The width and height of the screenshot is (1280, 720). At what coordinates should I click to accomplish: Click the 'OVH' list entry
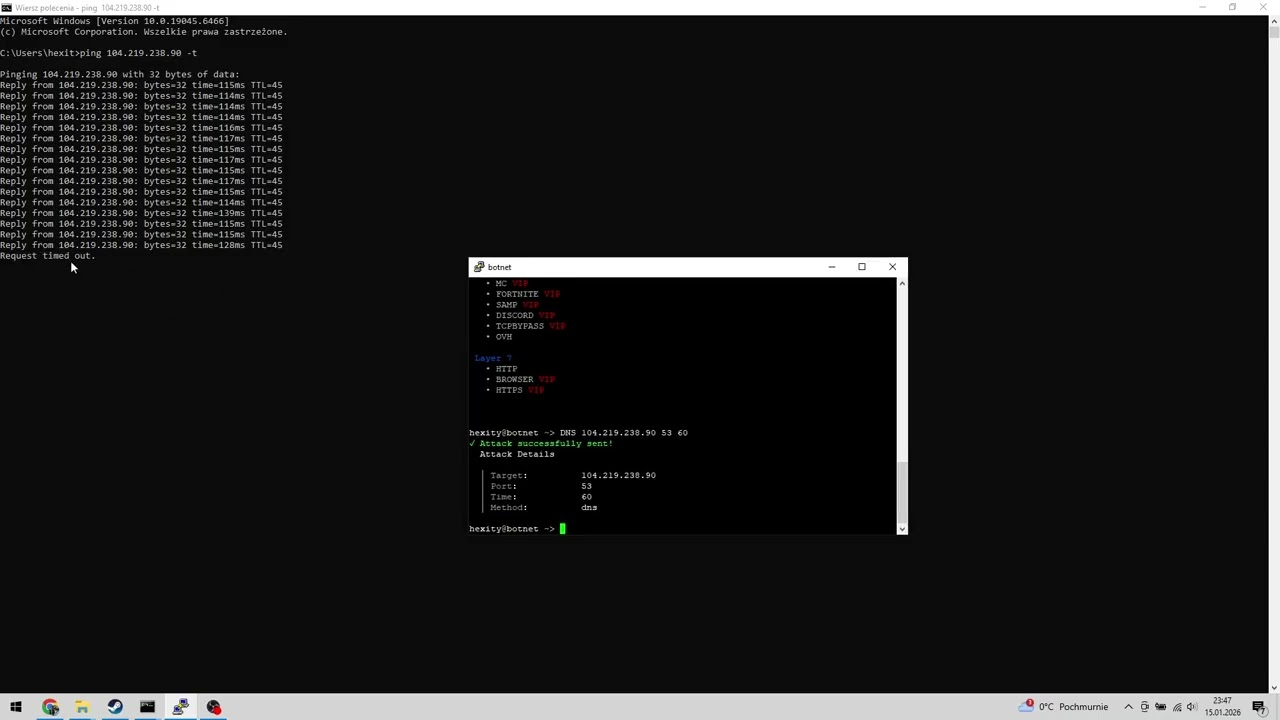503,337
